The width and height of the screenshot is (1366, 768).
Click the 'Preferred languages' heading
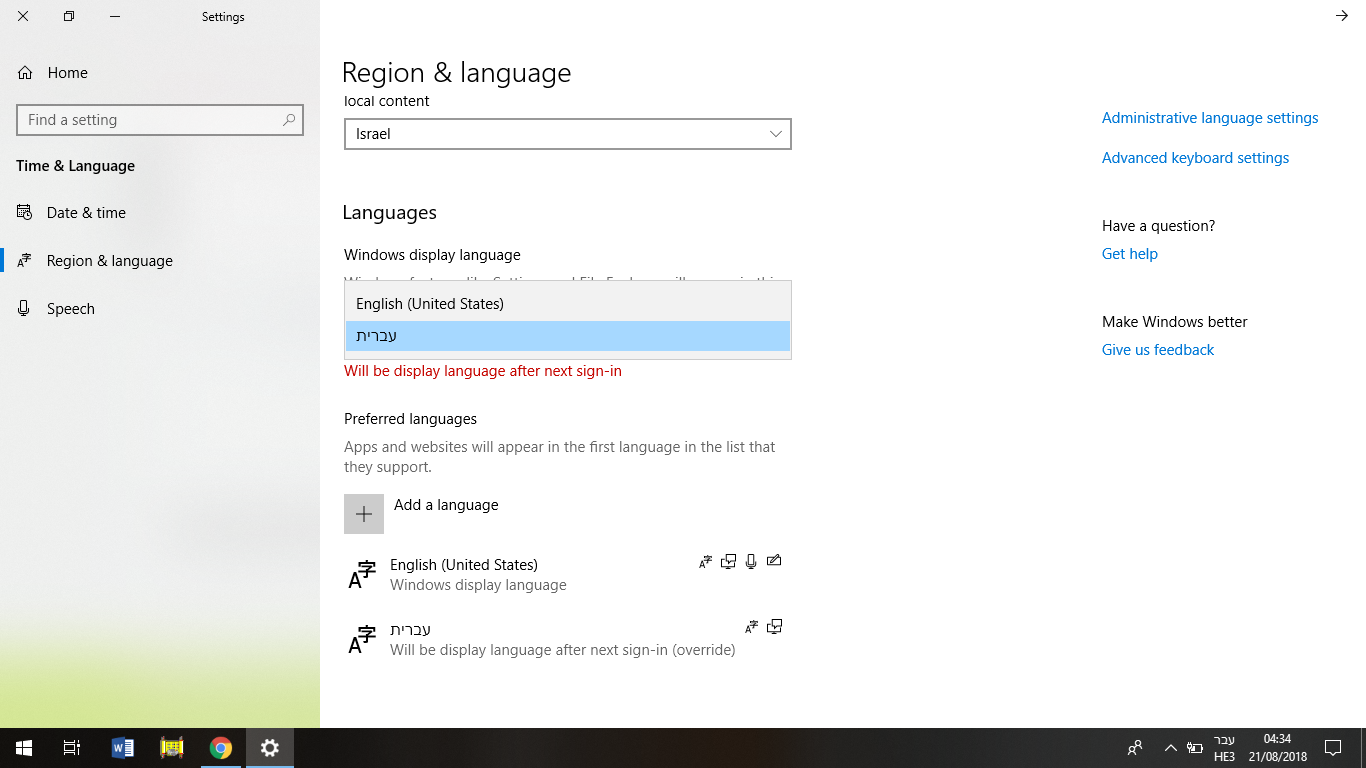click(x=410, y=419)
